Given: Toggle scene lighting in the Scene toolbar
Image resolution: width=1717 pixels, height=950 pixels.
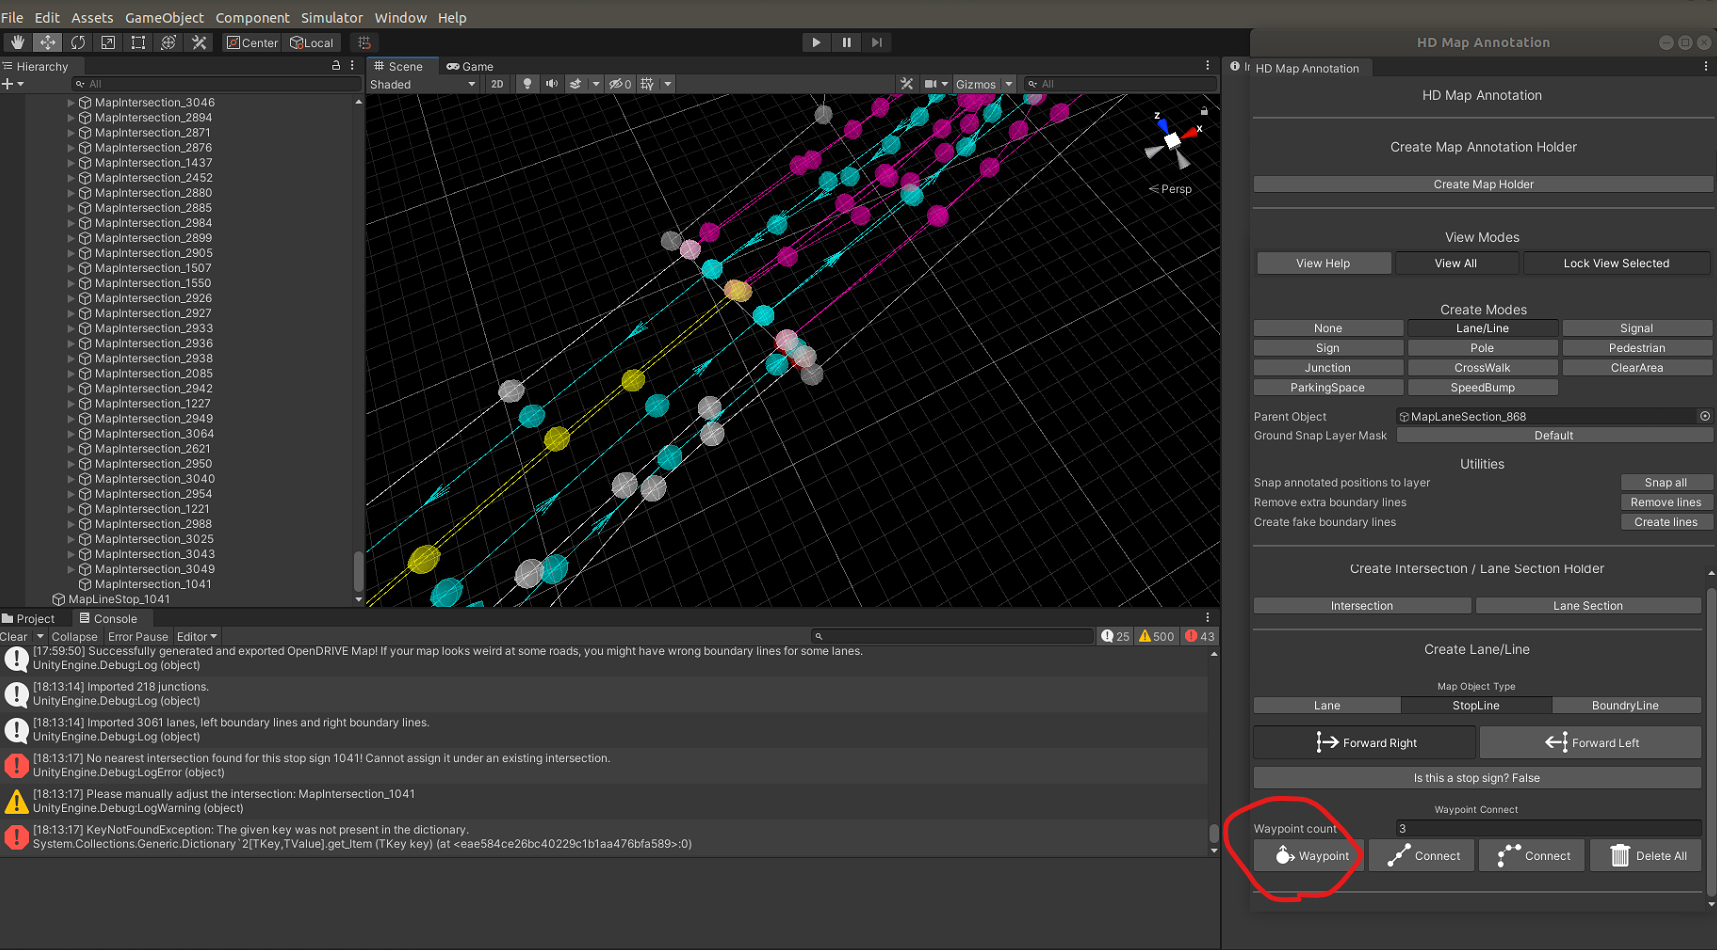Looking at the screenshot, I should pos(527,84).
